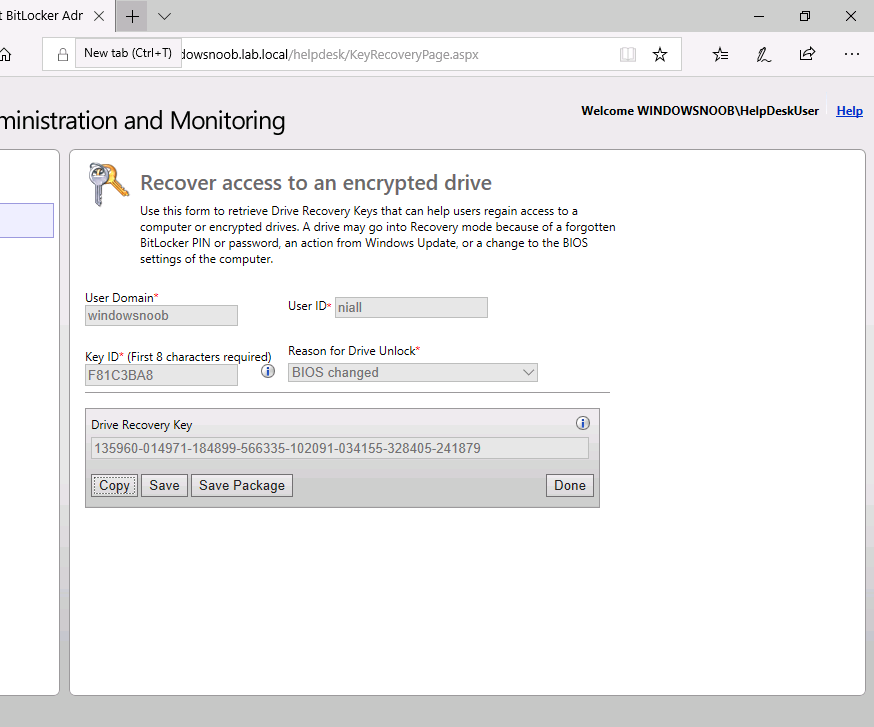Restore down the browser window
Image resolution: width=874 pixels, height=727 pixels.
(804, 16)
